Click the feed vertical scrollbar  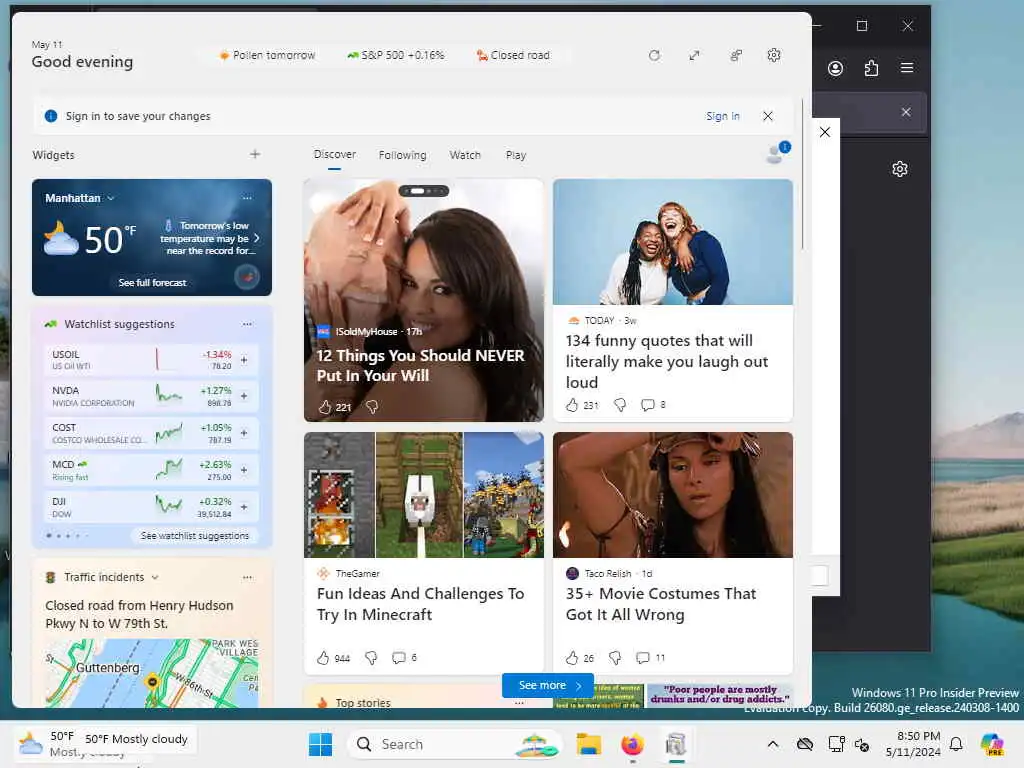[x=802, y=173]
